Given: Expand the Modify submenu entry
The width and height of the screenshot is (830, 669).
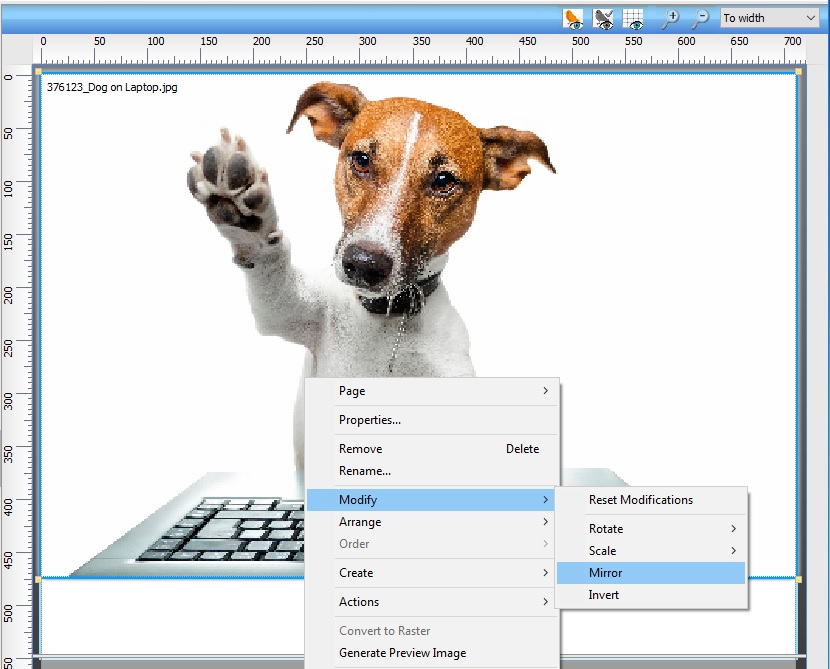Looking at the screenshot, I should click(x=431, y=500).
